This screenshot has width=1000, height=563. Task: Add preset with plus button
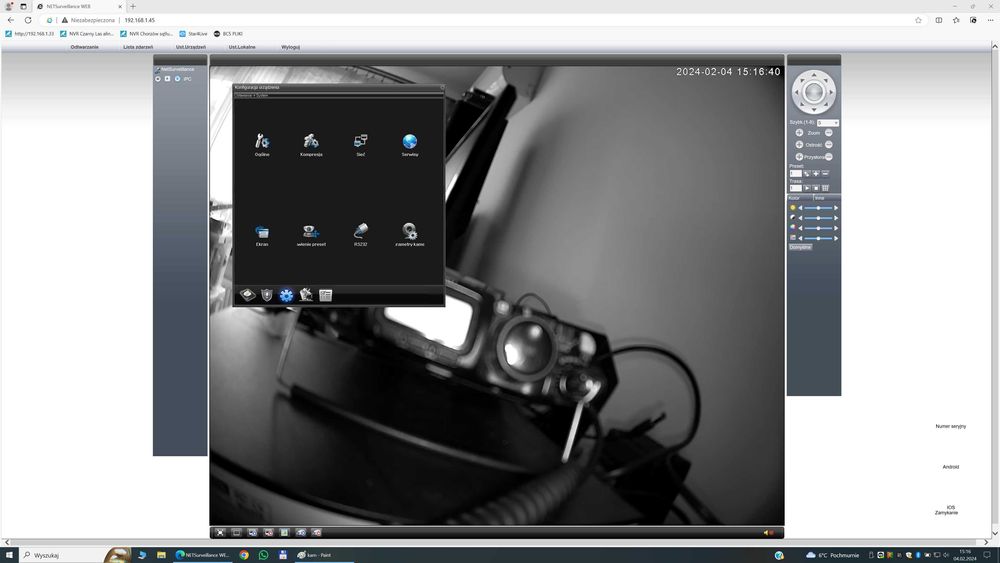tap(816, 173)
